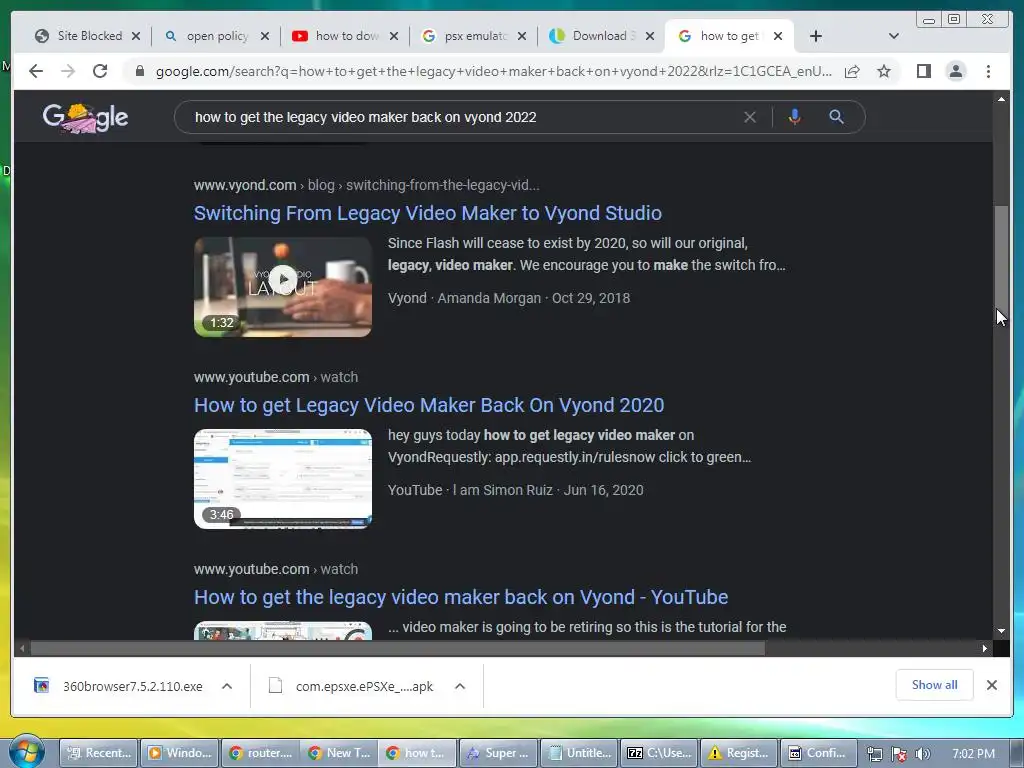The image size is (1024, 768).
Task: Open legacy video maker back on Vyond - YouTube link
Action: (461, 597)
